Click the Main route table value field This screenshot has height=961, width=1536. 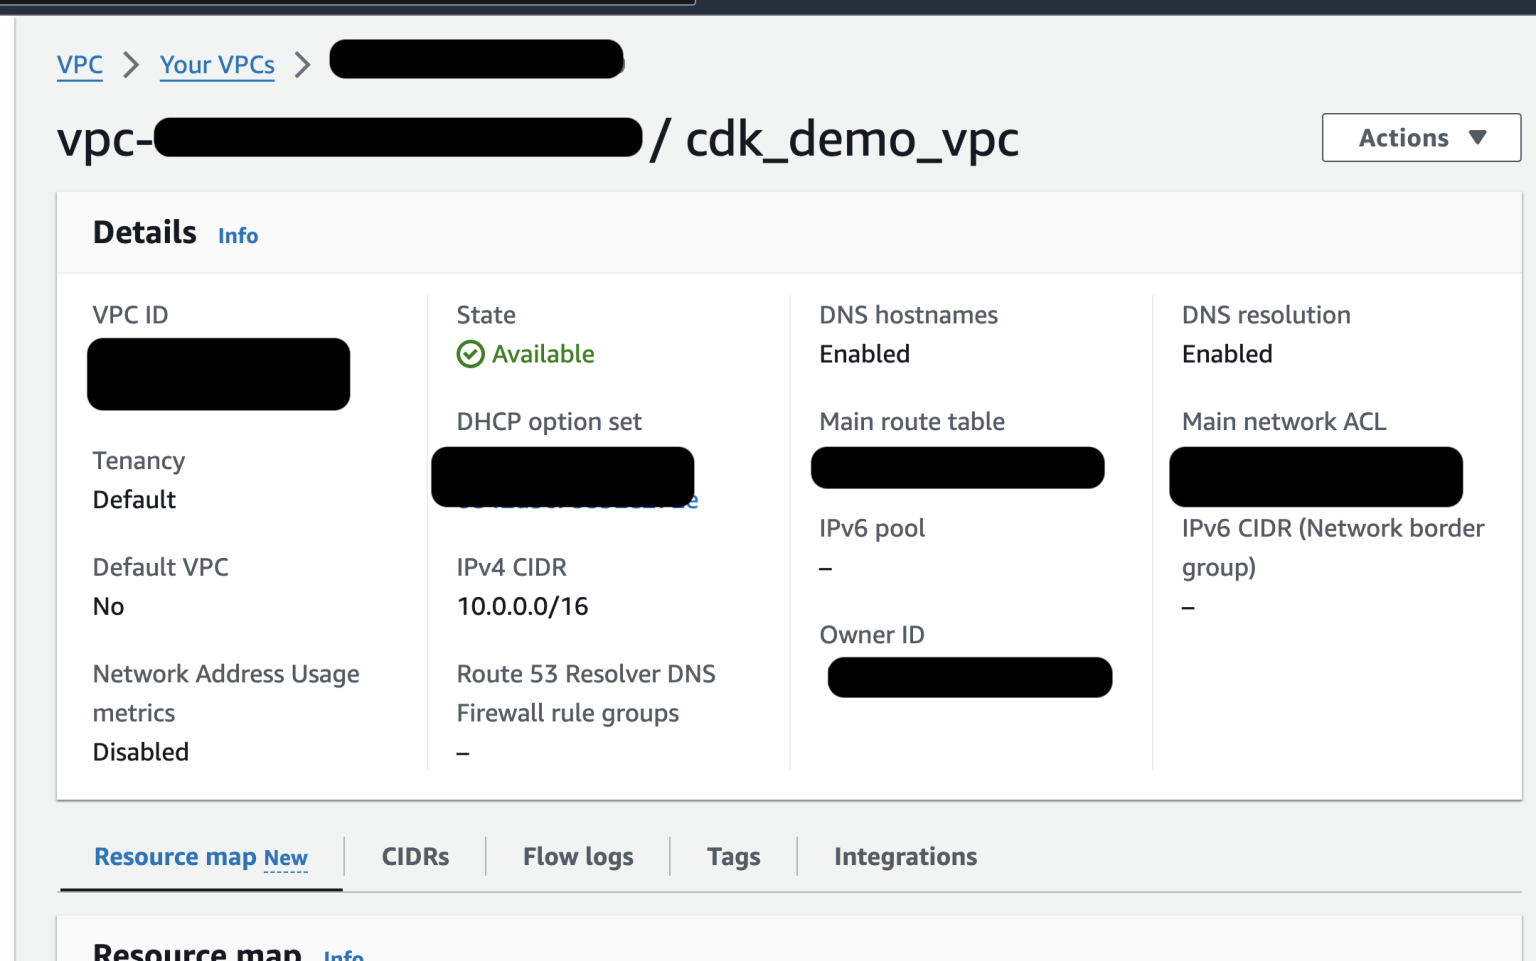coord(957,467)
